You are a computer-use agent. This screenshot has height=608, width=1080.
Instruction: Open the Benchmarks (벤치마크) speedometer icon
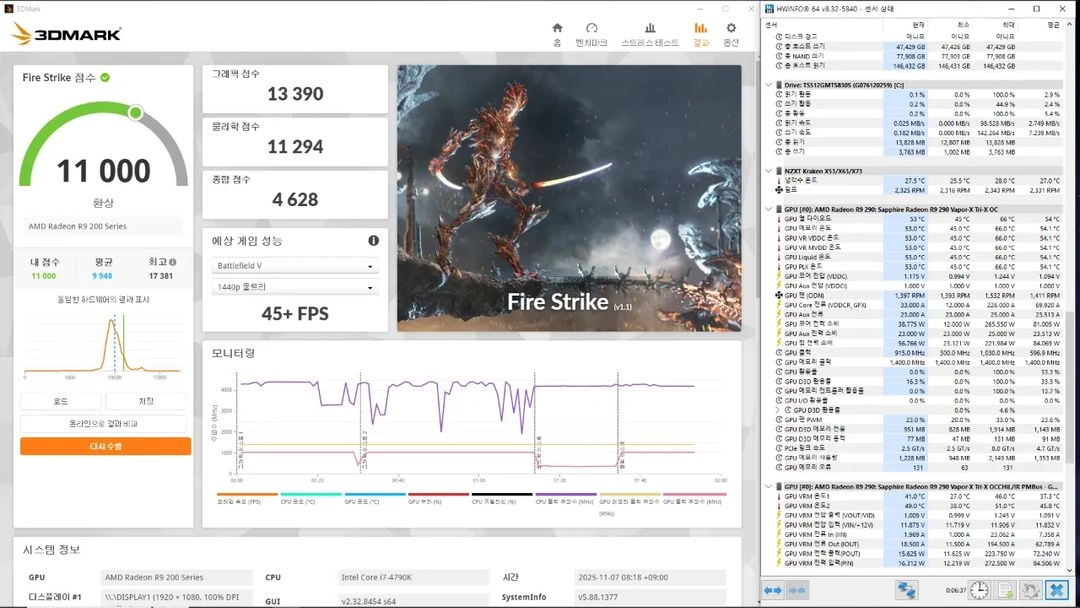coord(592,28)
